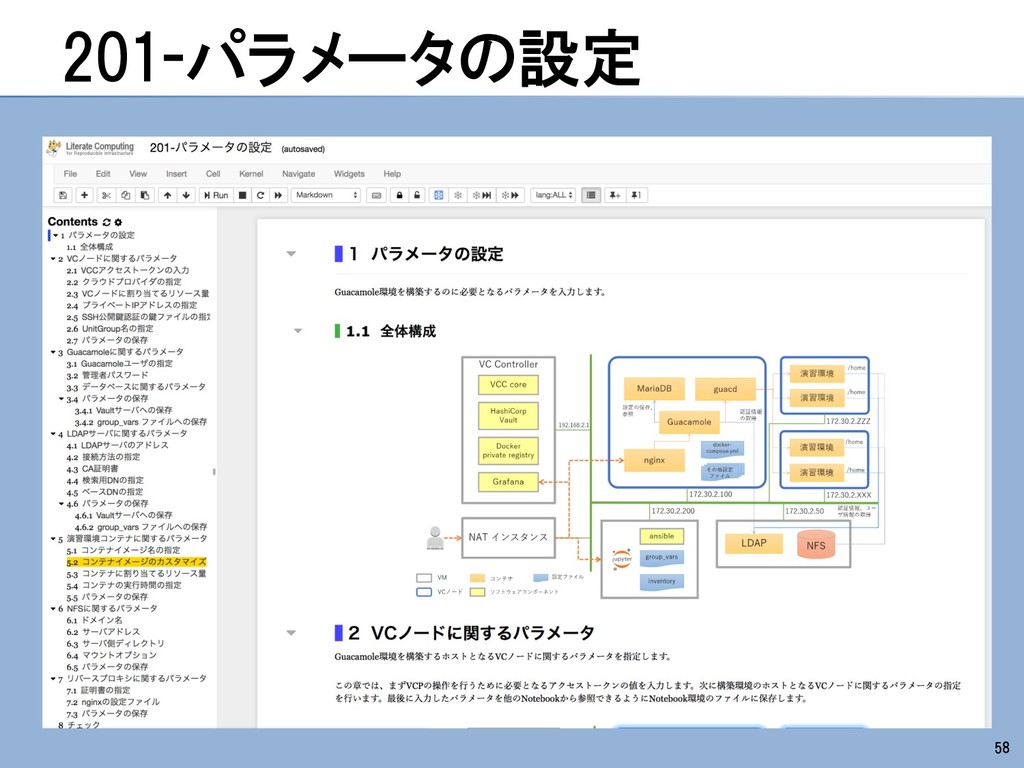Go to 1.1 全体構成 in Contents

tap(89, 247)
